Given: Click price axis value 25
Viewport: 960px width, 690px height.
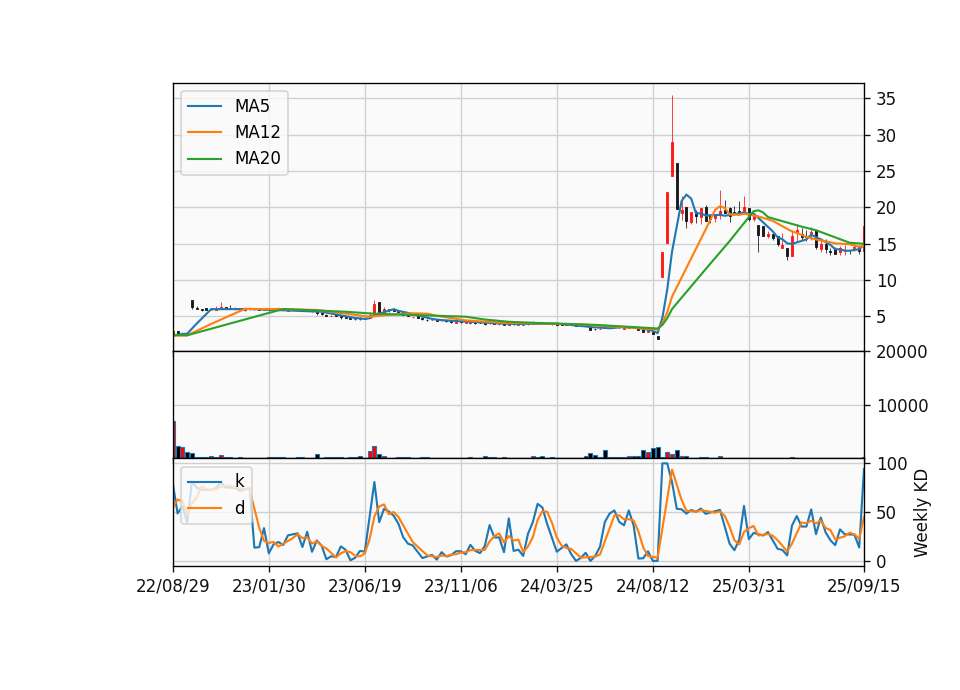Looking at the screenshot, I should point(886,172).
